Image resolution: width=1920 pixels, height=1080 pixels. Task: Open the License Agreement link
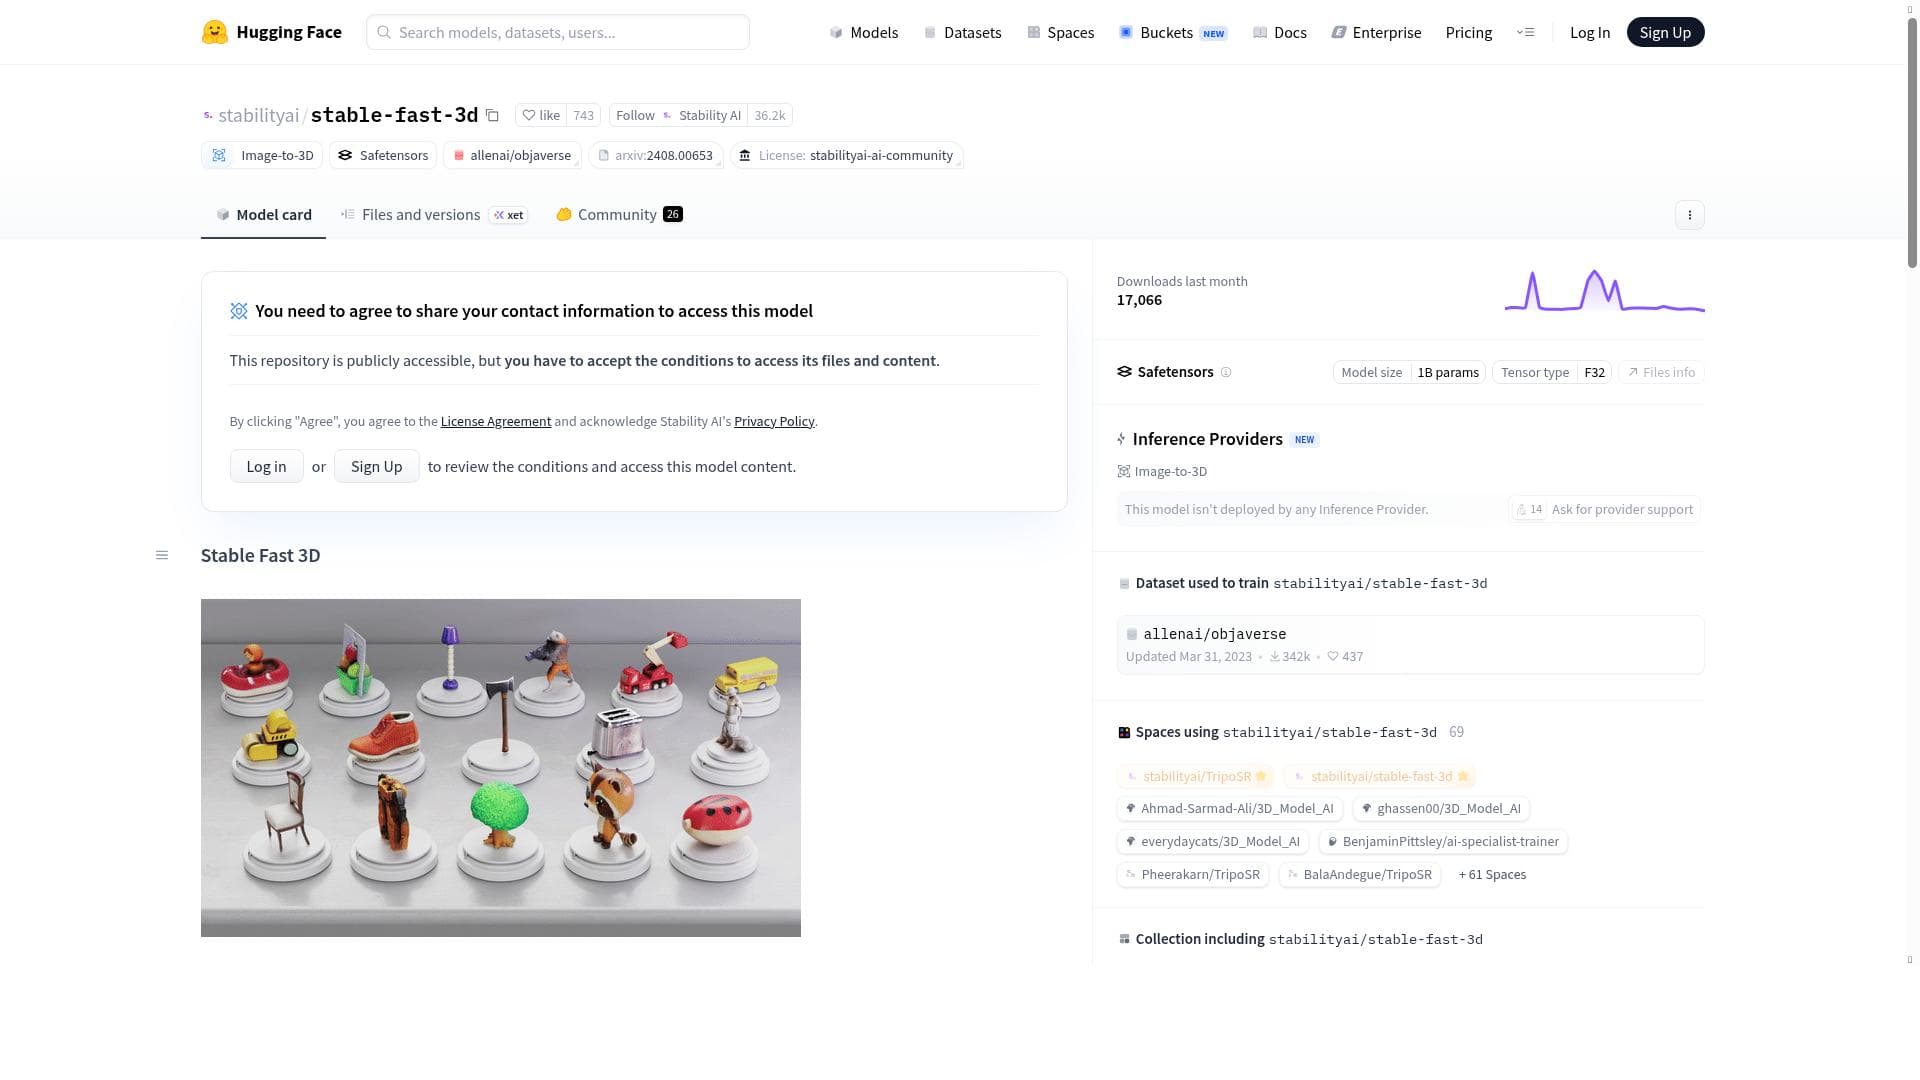495,421
